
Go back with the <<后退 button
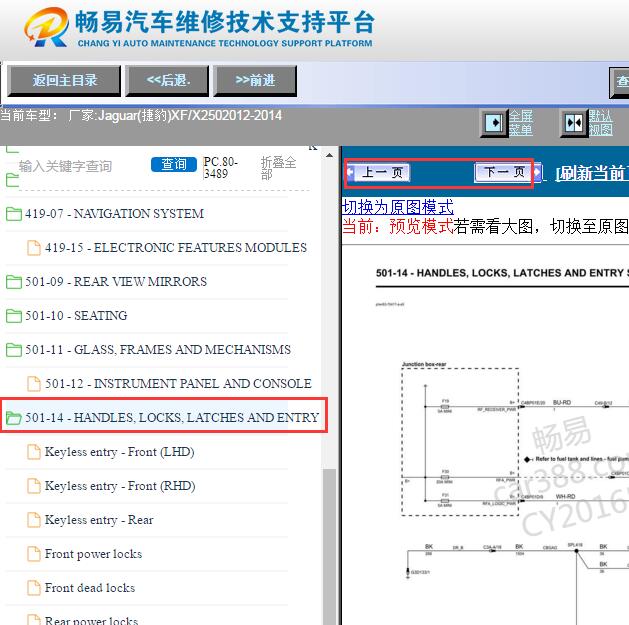pyautogui.click(x=167, y=81)
